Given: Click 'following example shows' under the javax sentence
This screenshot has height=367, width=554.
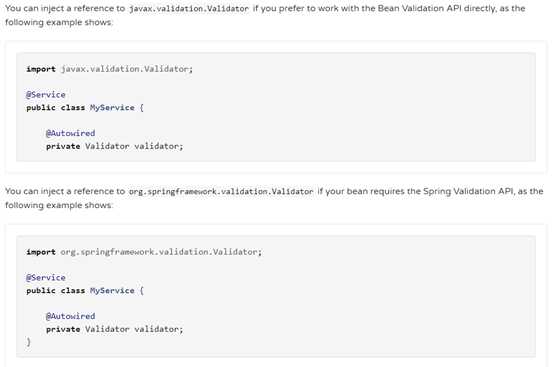Looking at the screenshot, I should click(x=58, y=22).
